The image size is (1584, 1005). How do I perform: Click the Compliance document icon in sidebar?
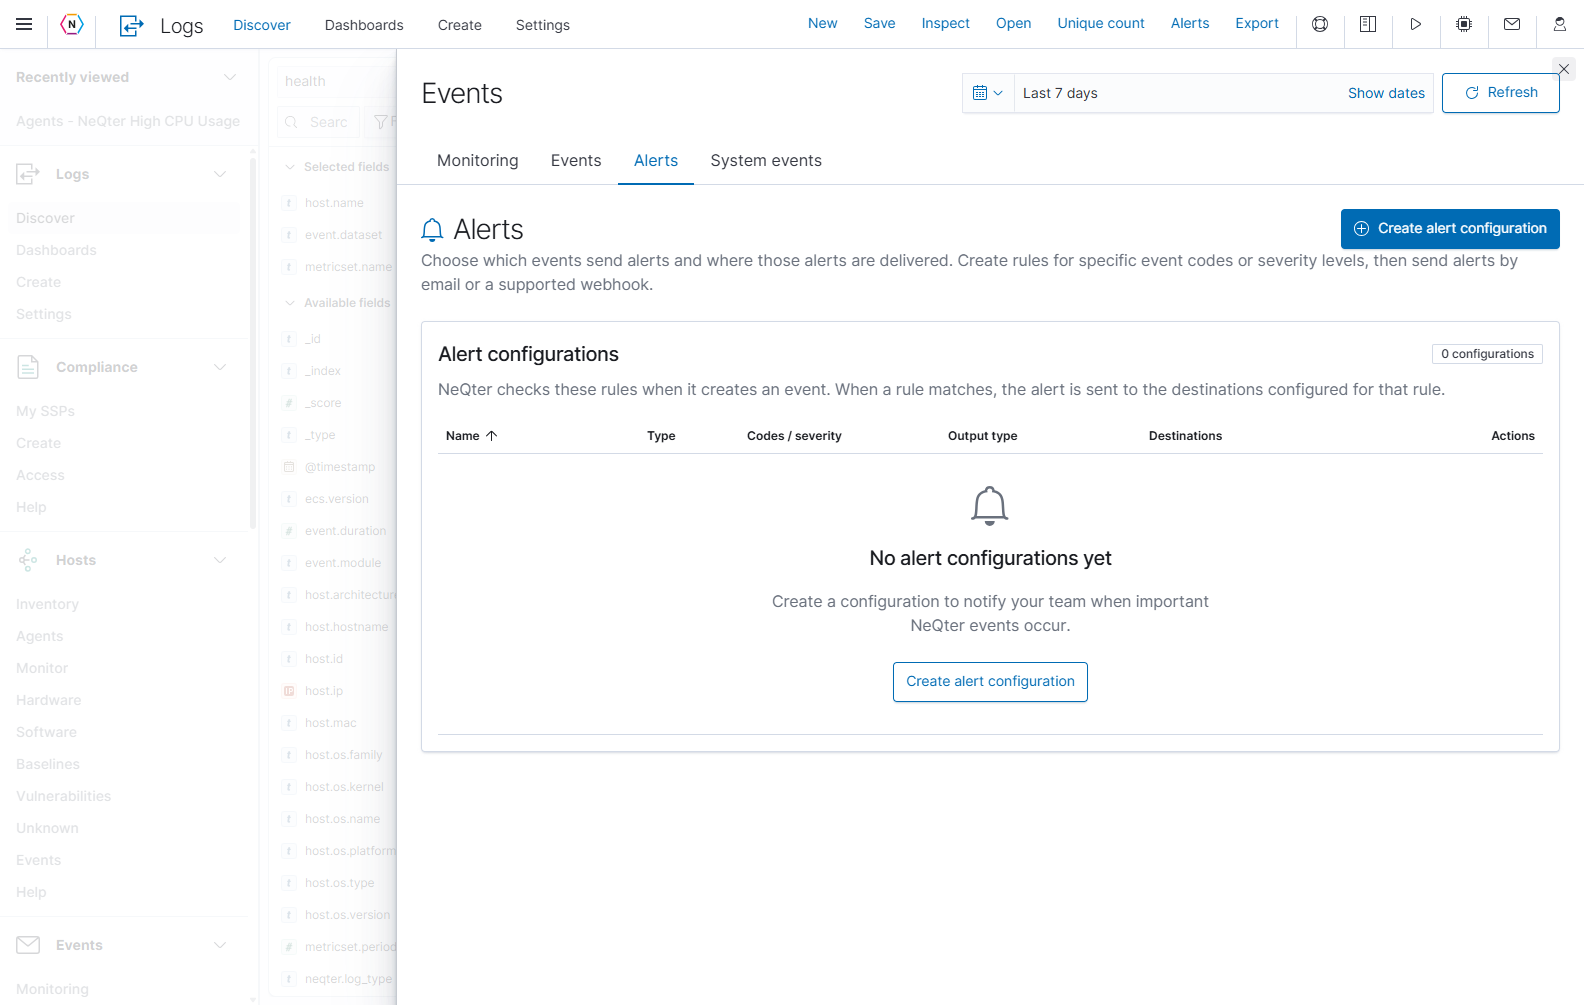[x=28, y=367]
